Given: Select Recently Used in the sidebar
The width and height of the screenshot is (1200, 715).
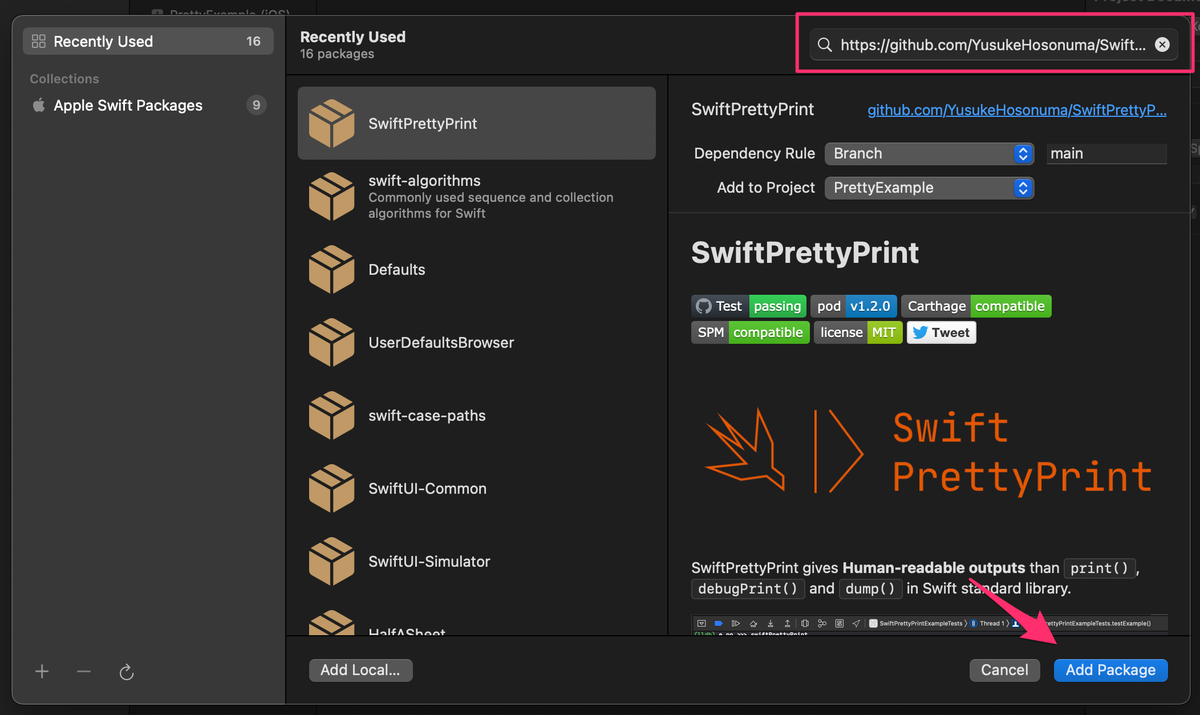Looking at the screenshot, I should point(148,41).
